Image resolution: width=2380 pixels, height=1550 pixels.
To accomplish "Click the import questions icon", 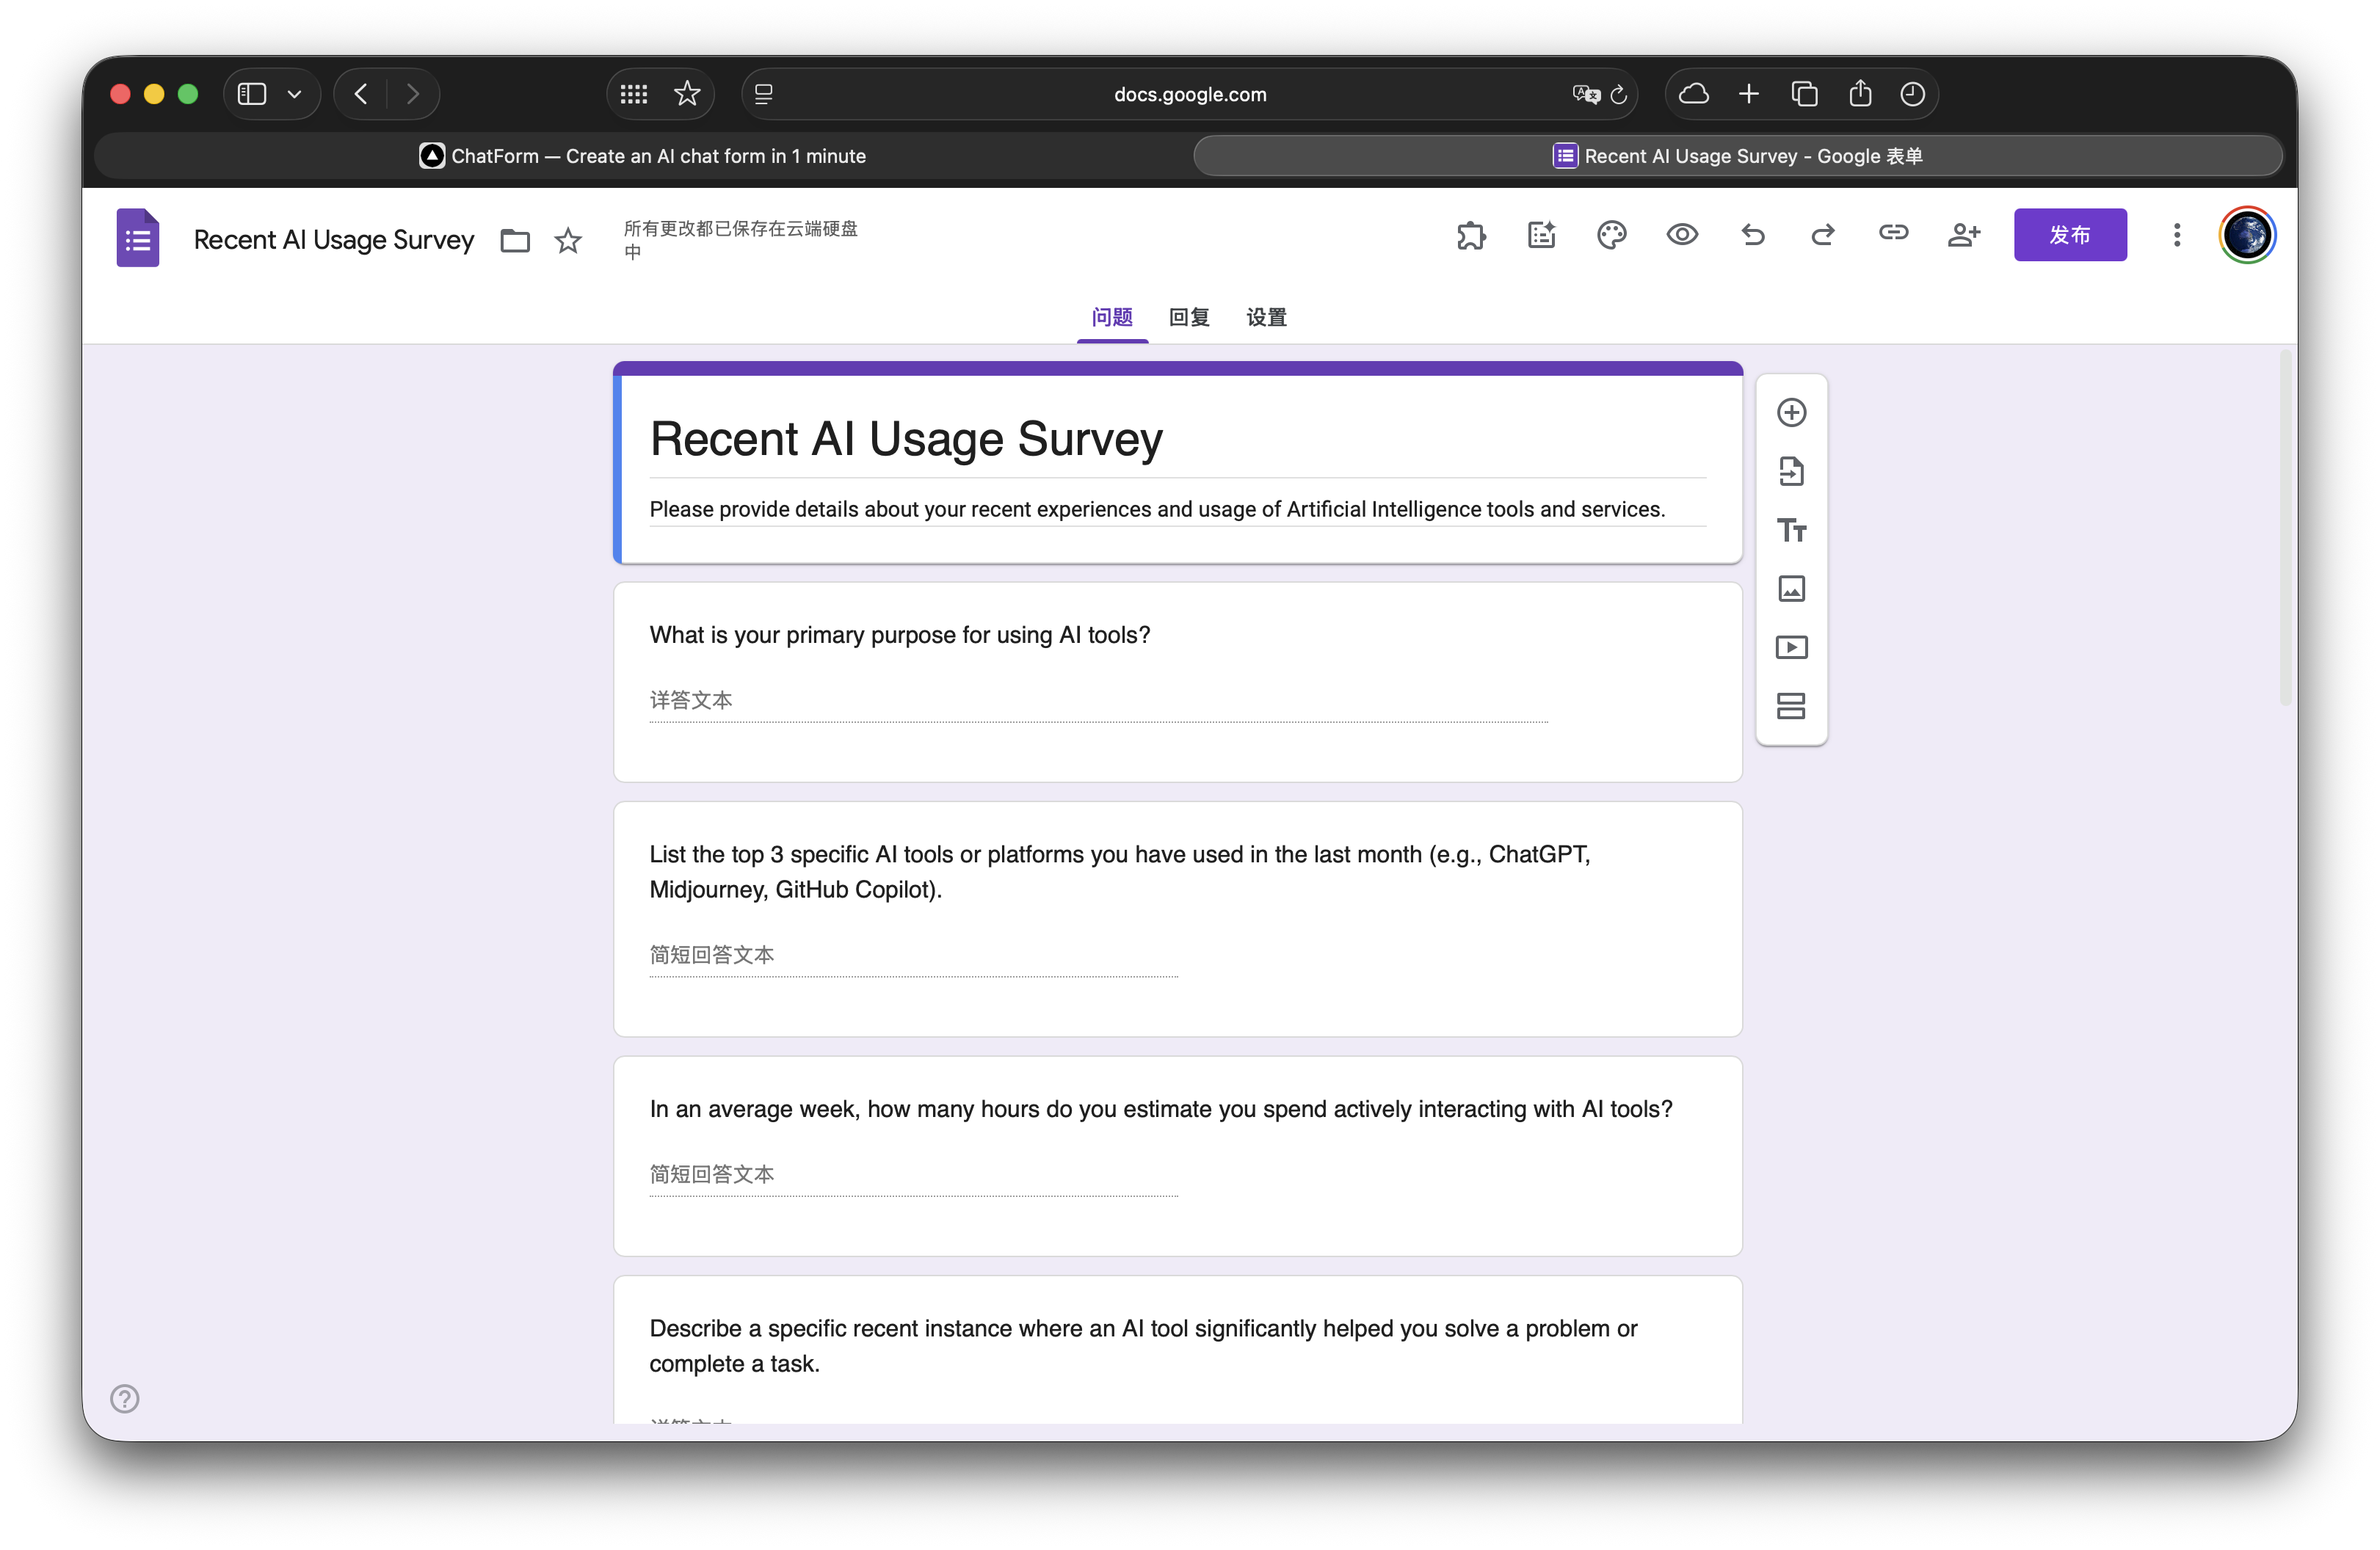I will [x=1791, y=471].
